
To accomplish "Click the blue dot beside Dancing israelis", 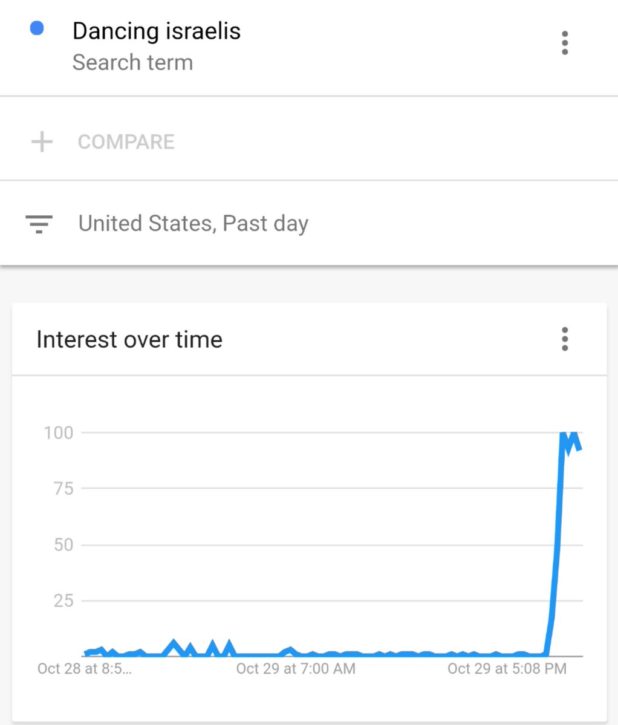I will pyautogui.click(x=37, y=29).
